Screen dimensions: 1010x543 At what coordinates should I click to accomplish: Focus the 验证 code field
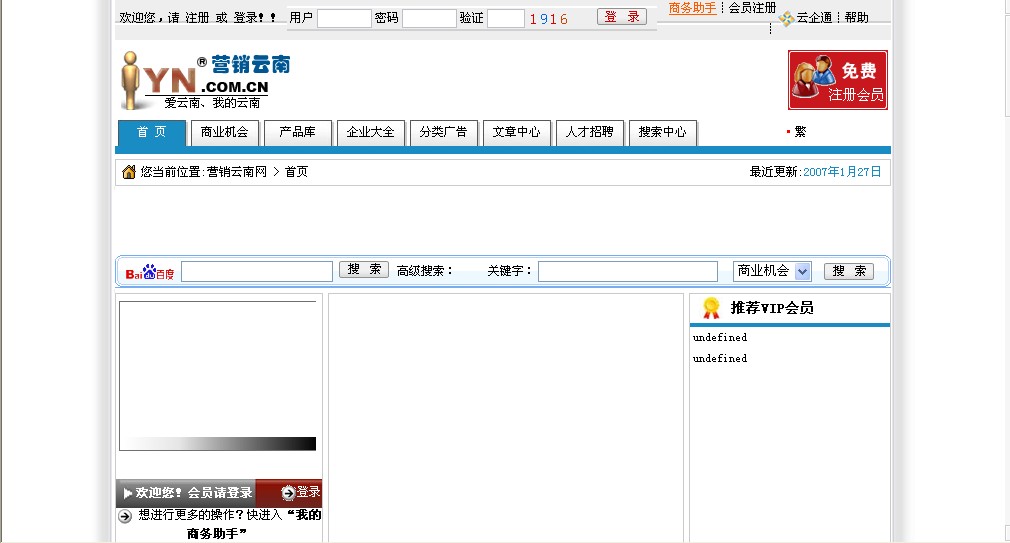506,18
